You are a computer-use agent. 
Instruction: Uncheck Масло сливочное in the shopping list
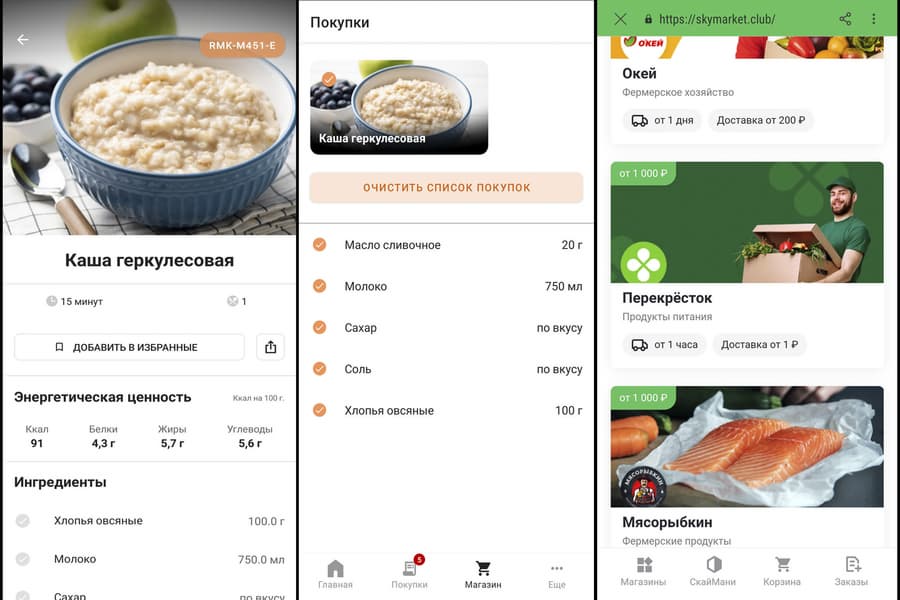320,245
